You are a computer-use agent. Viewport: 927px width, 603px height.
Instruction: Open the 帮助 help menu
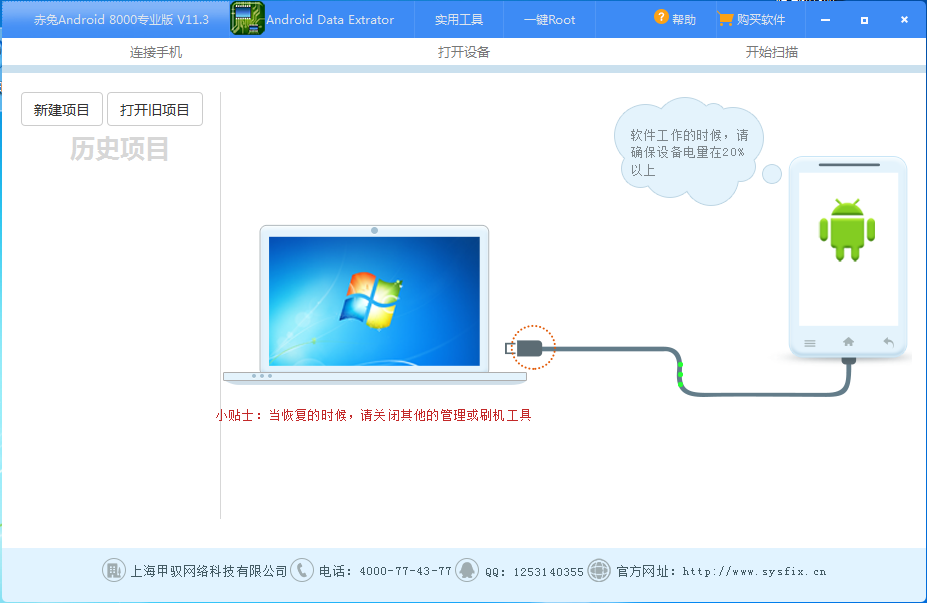click(x=684, y=20)
